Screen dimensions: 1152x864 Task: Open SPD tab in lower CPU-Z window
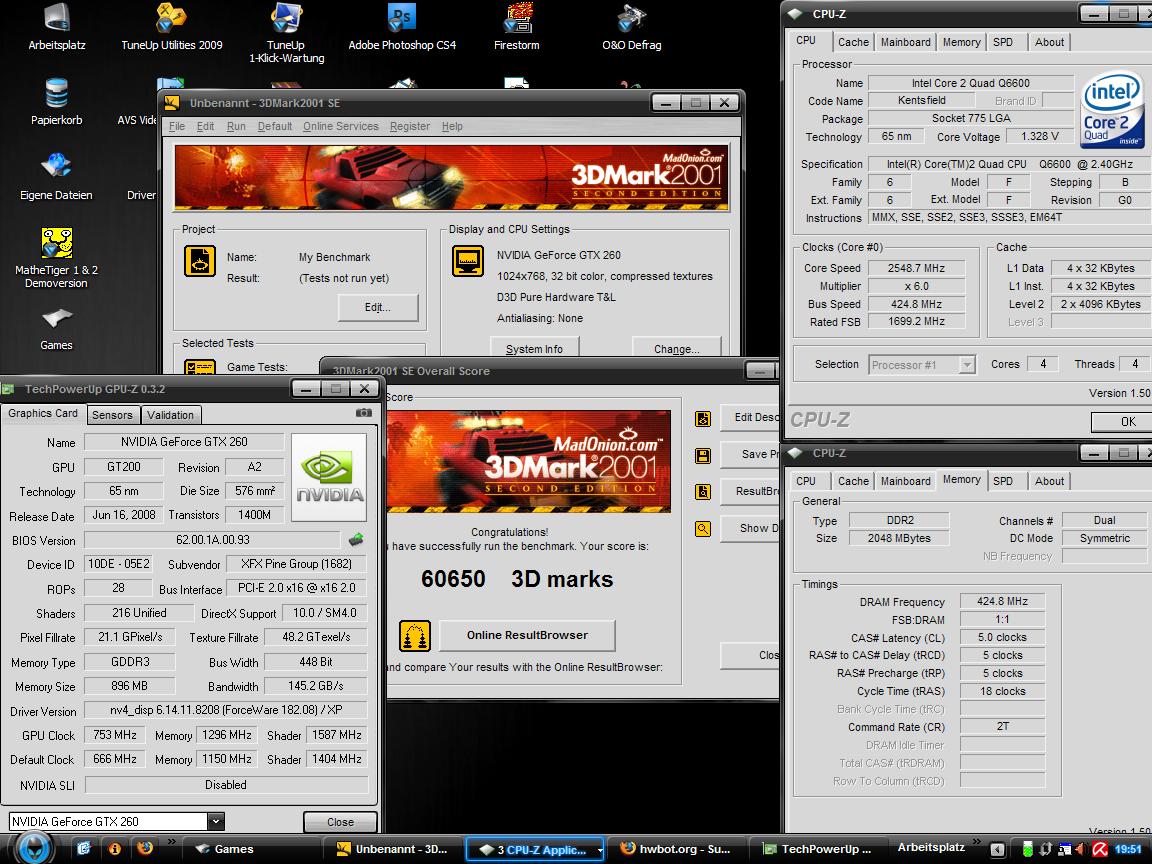pyautogui.click(x=1002, y=481)
